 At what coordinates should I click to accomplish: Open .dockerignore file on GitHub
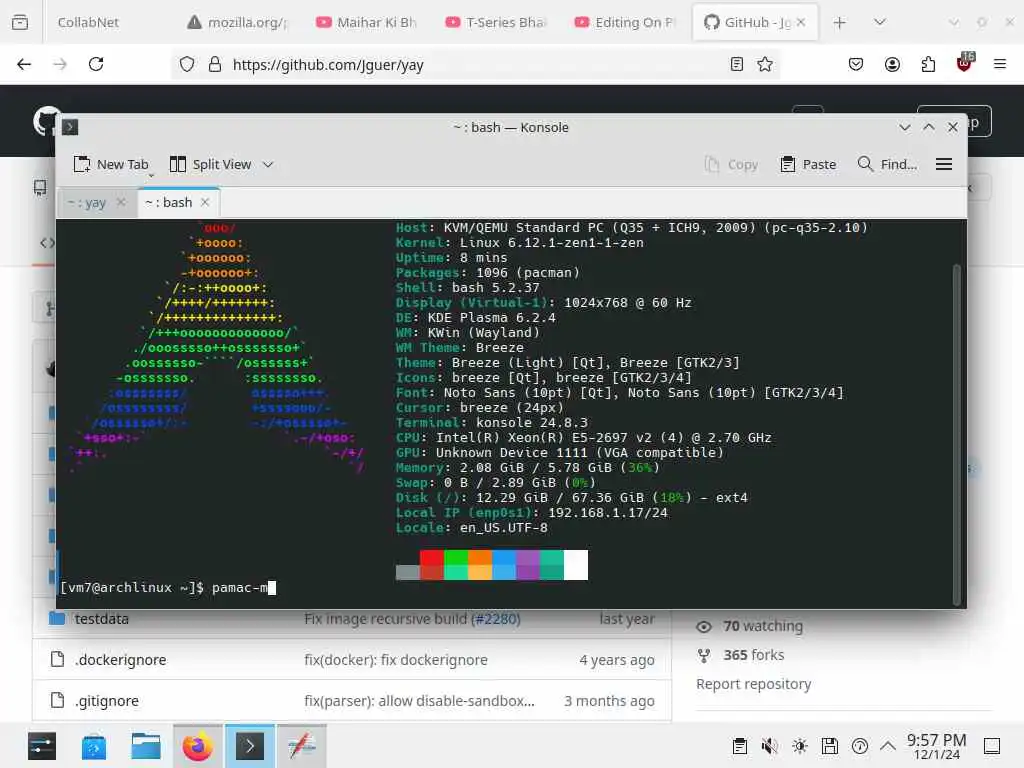point(120,660)
